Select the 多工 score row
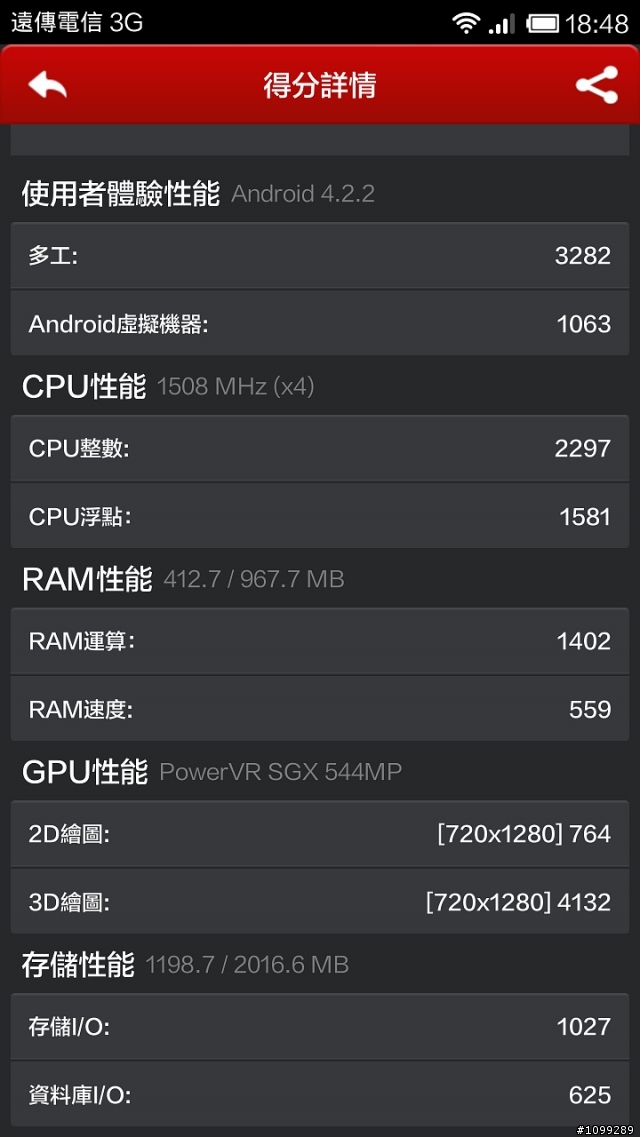Viewport: 640px width, 1138px height. tap(320, 255)
